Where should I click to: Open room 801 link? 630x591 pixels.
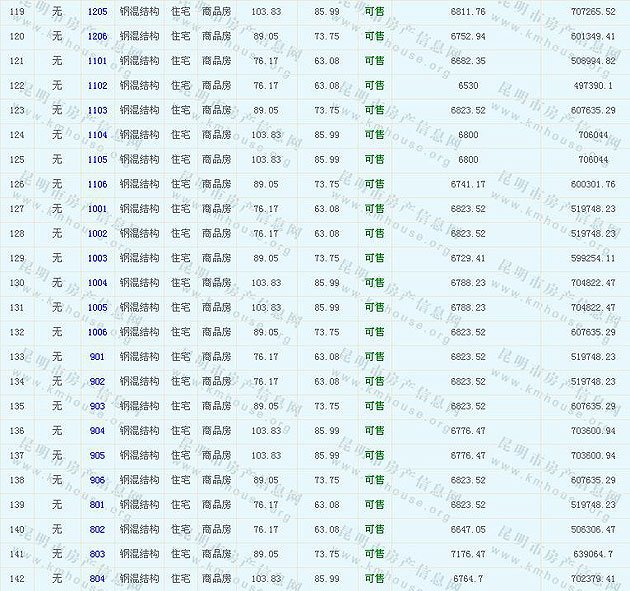click(97, 504)
